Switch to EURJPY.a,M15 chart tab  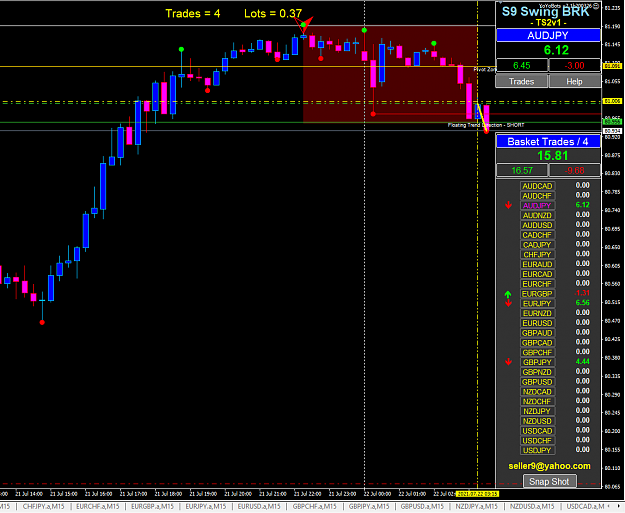click(x=206, y=507)
